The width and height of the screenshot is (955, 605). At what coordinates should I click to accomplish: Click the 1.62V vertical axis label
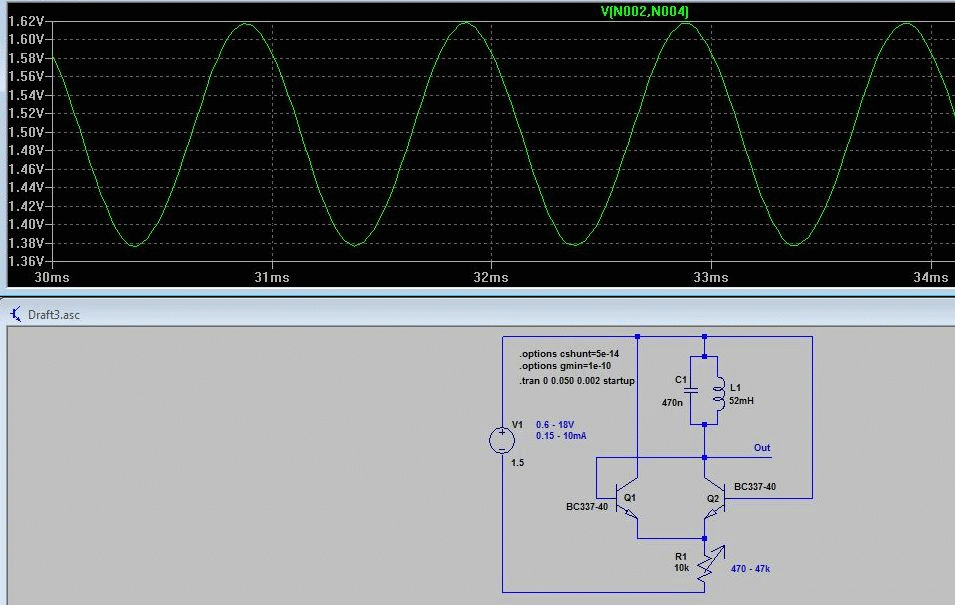coord(26,21)
